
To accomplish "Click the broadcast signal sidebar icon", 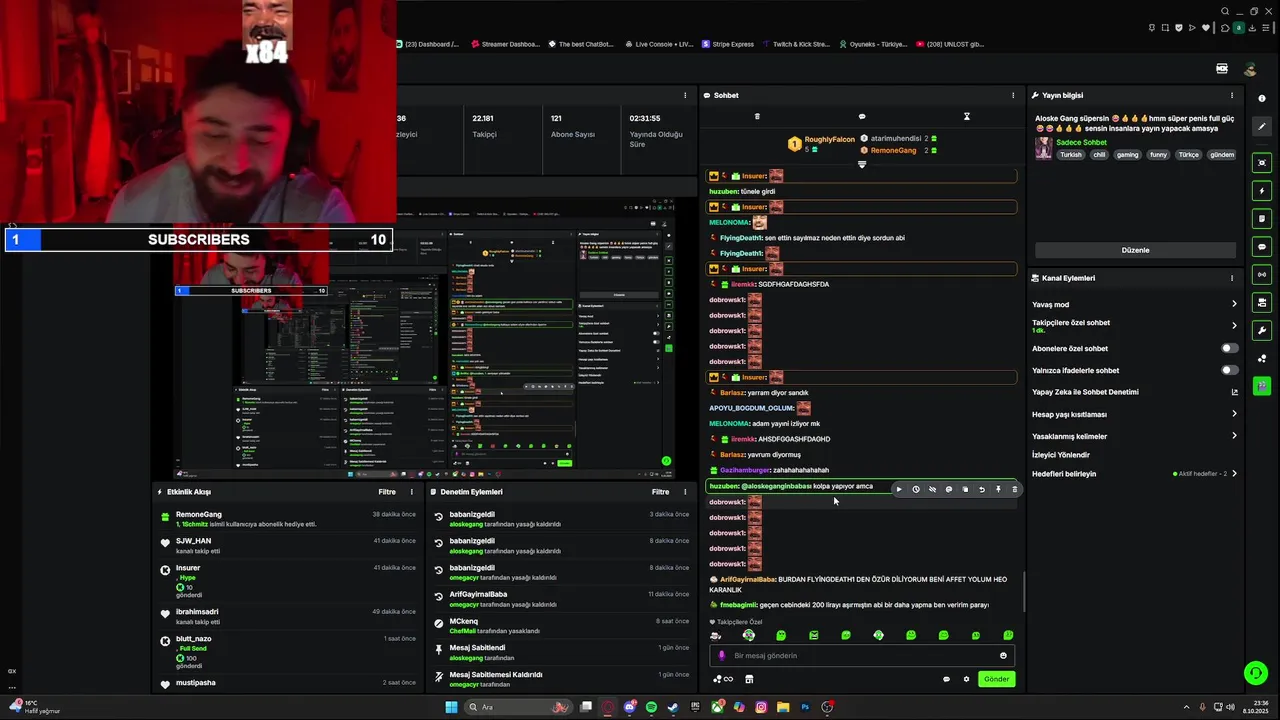I will point(1262,274).
